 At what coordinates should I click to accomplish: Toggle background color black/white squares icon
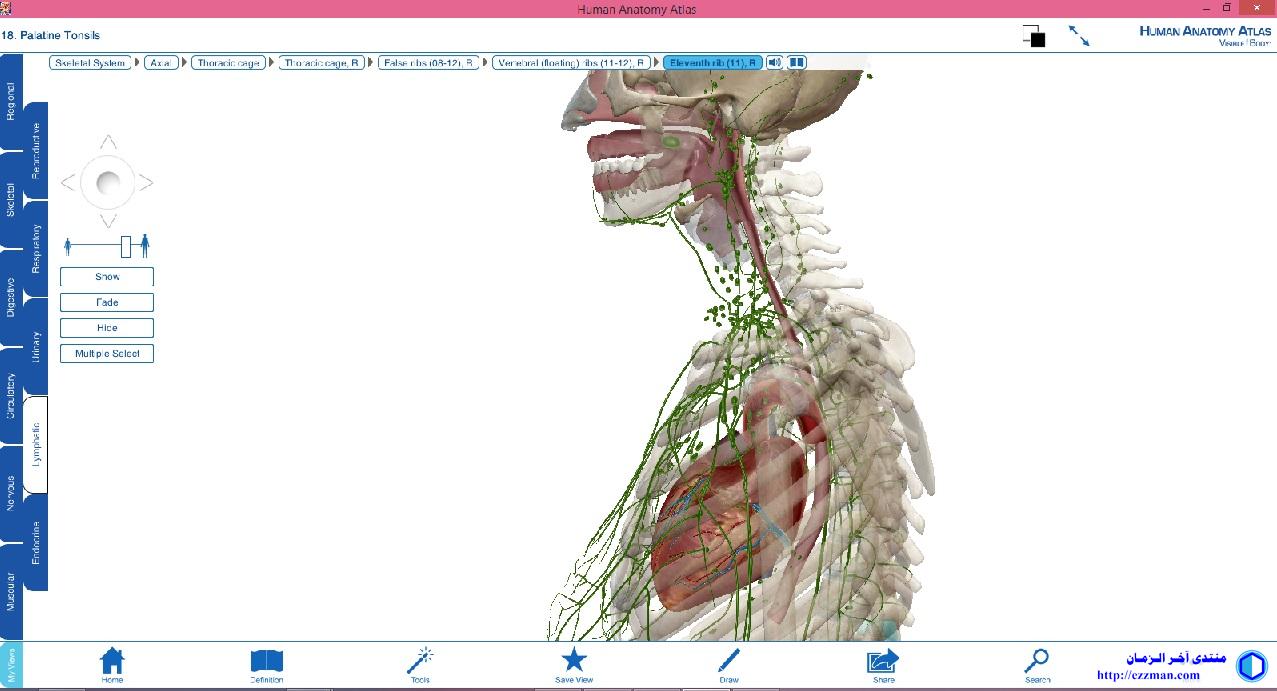pos(1034,36)
